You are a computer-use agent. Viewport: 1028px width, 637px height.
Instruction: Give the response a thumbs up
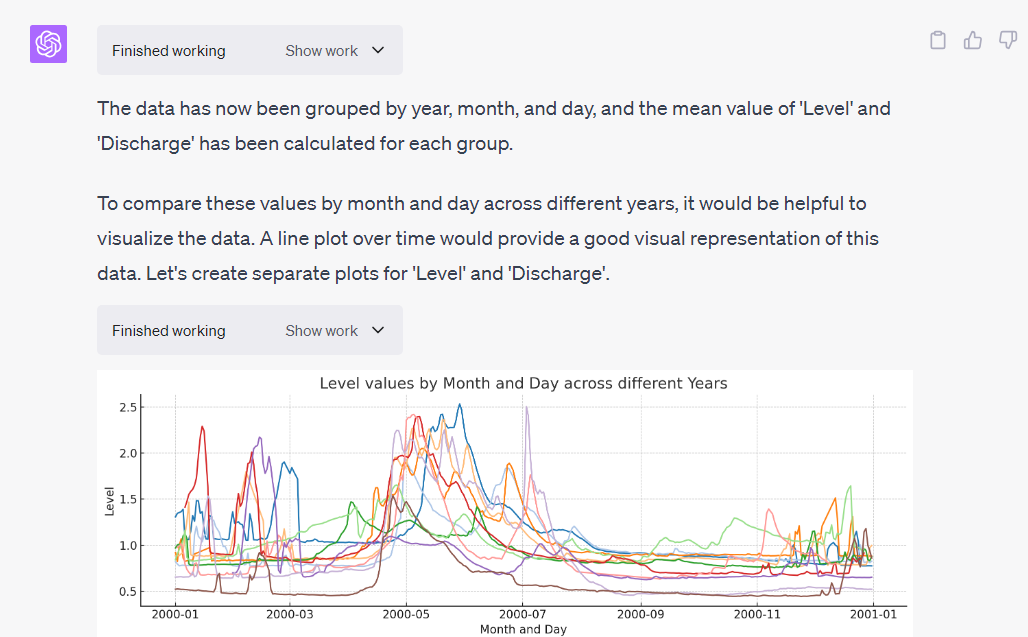(973, 40)
